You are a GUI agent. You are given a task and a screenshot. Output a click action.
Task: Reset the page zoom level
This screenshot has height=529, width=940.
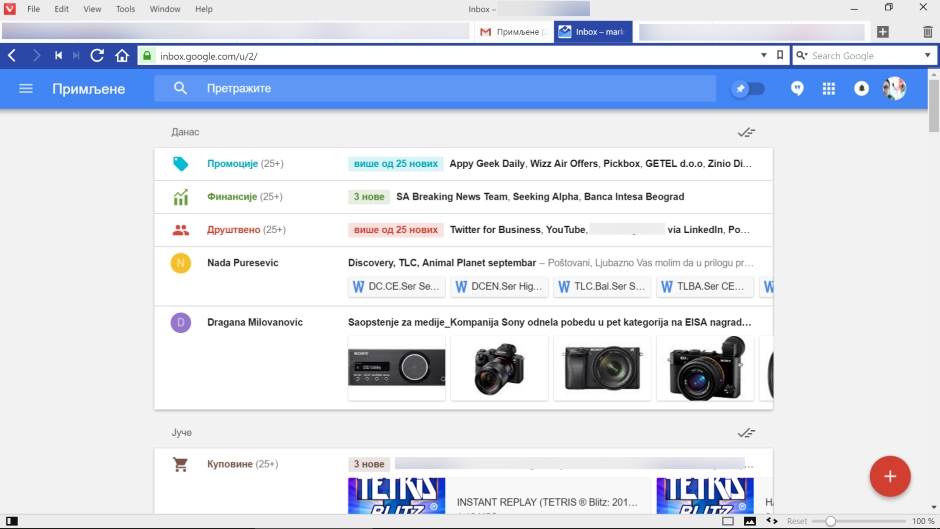[797, 521]
